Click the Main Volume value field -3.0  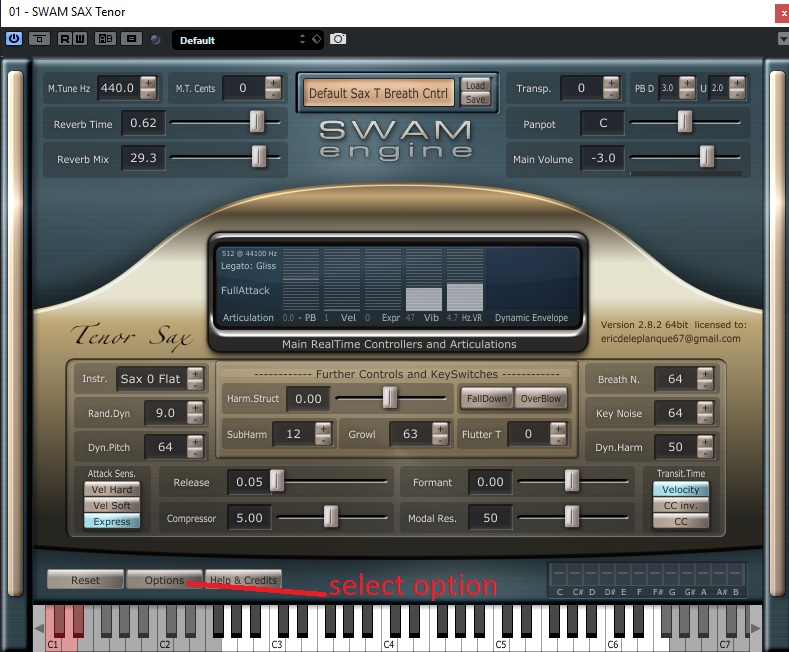[603, 158]
